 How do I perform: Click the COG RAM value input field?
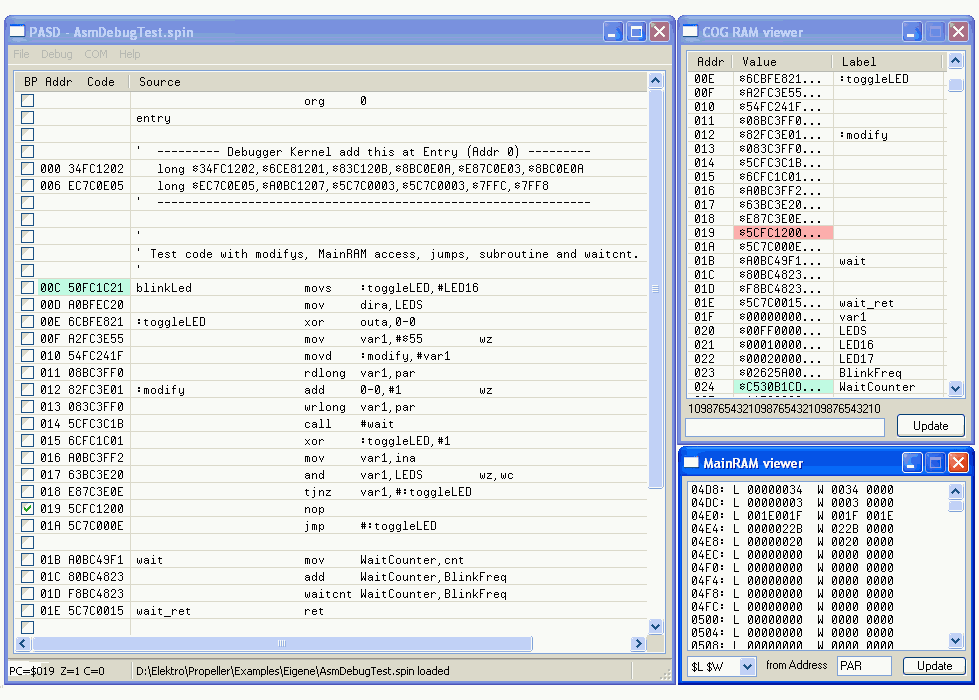pyautogui.click(x=785, y=427)
